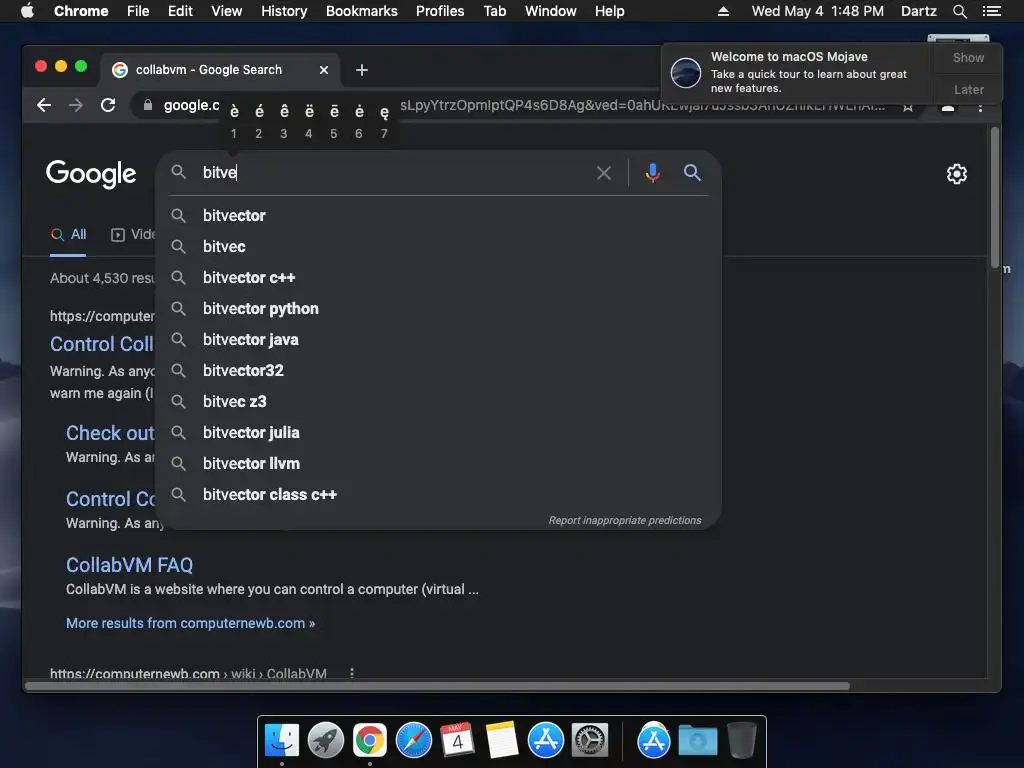Open Calendar from the dock

(457, 741)
